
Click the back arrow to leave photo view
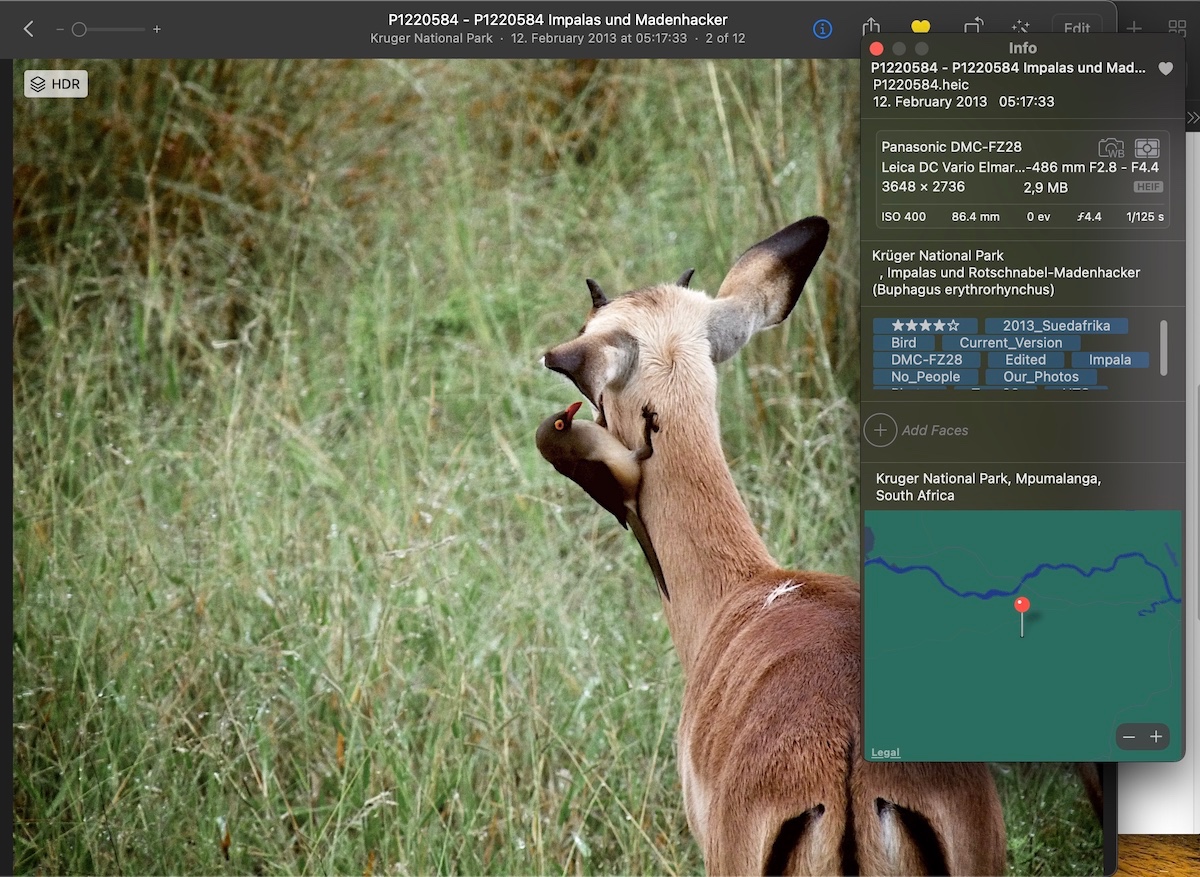pos(28,29)
